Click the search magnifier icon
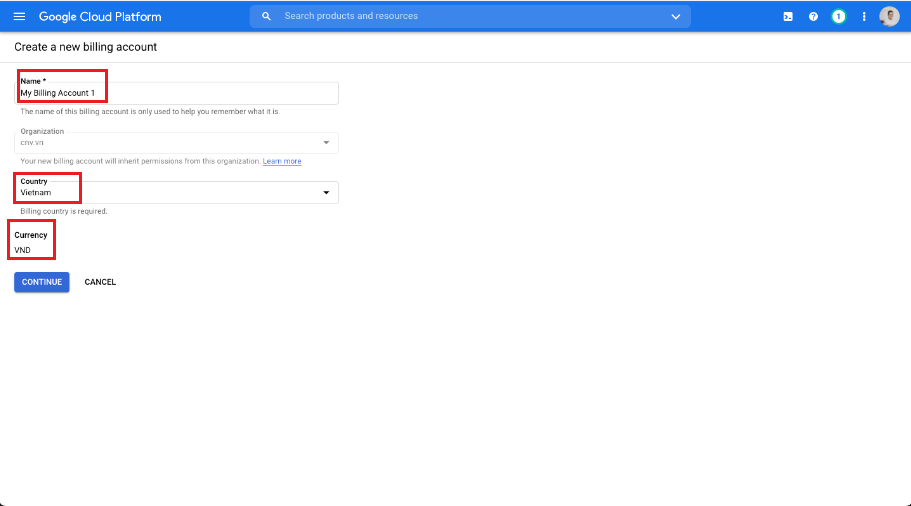Image resolution: width=911 pixels, height=506 pixels. (x=266, y=16)
